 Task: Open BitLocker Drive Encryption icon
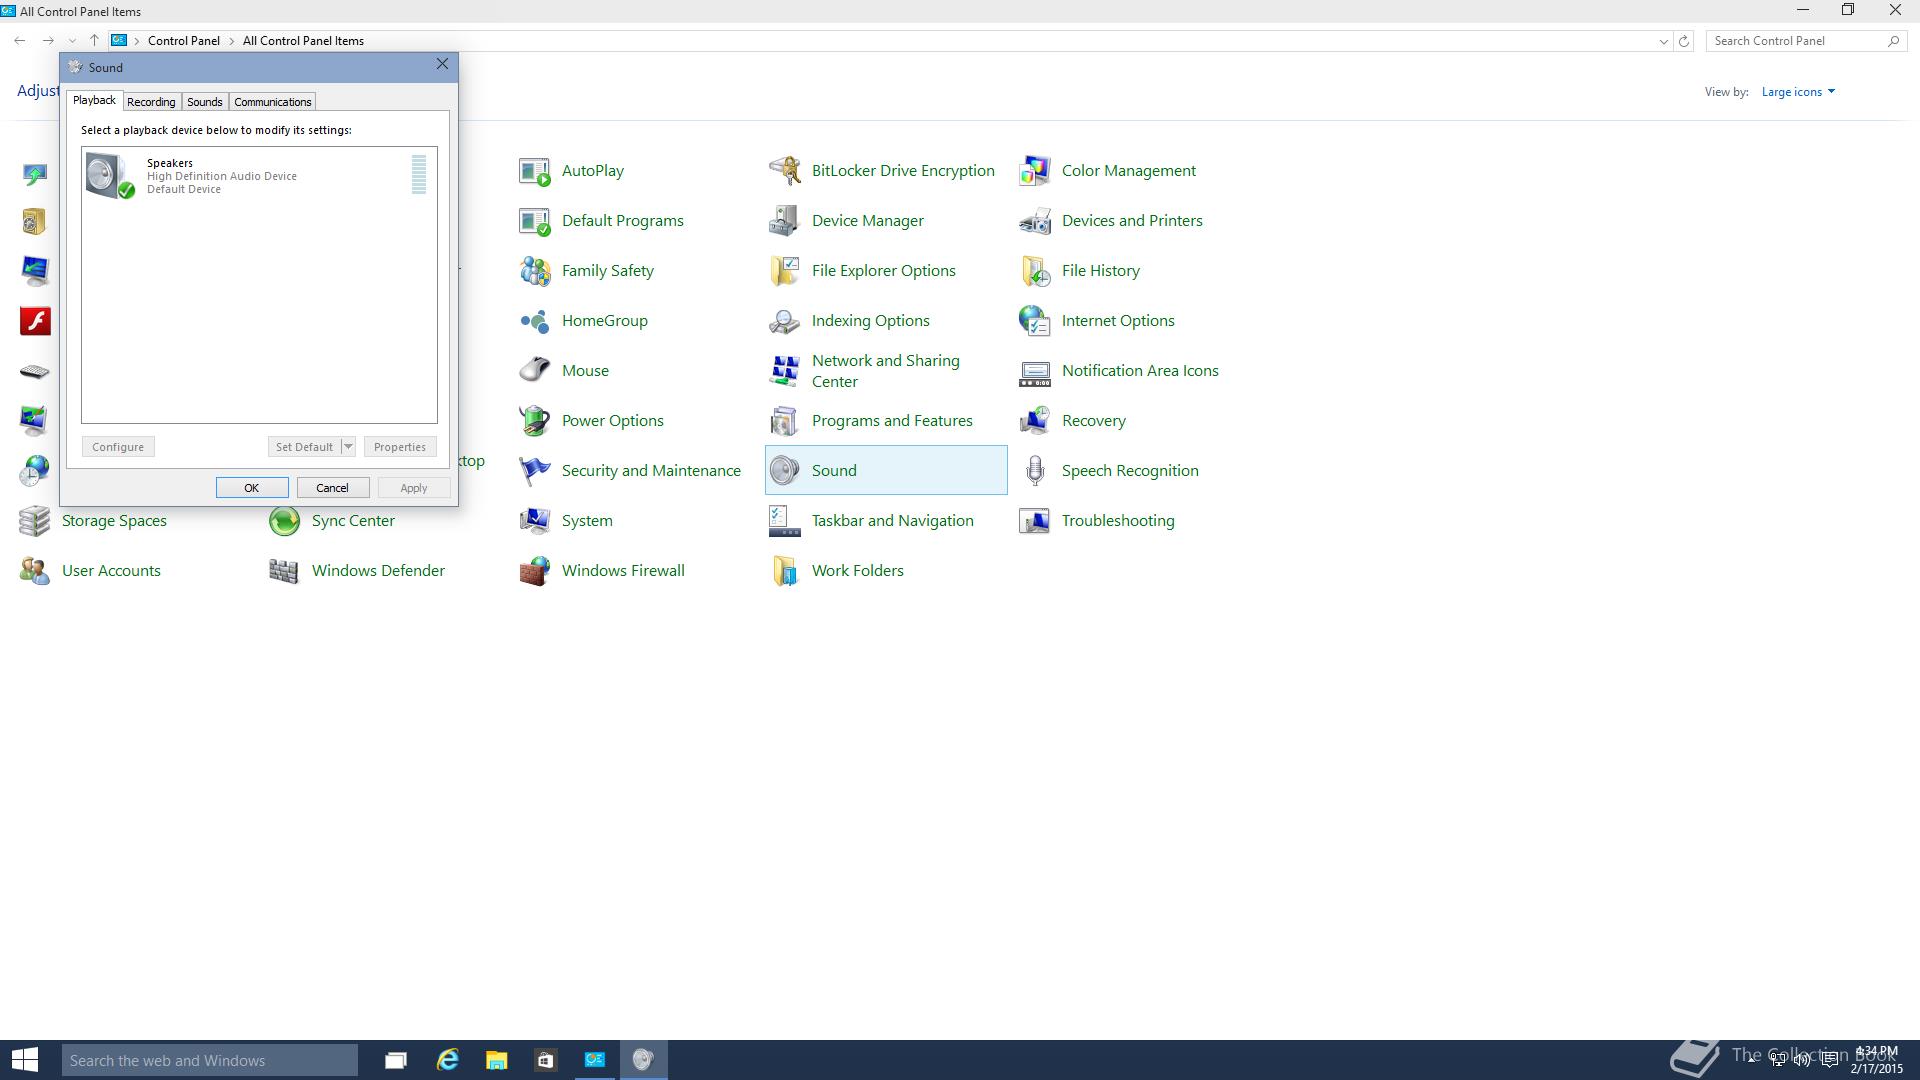point(785,171)
